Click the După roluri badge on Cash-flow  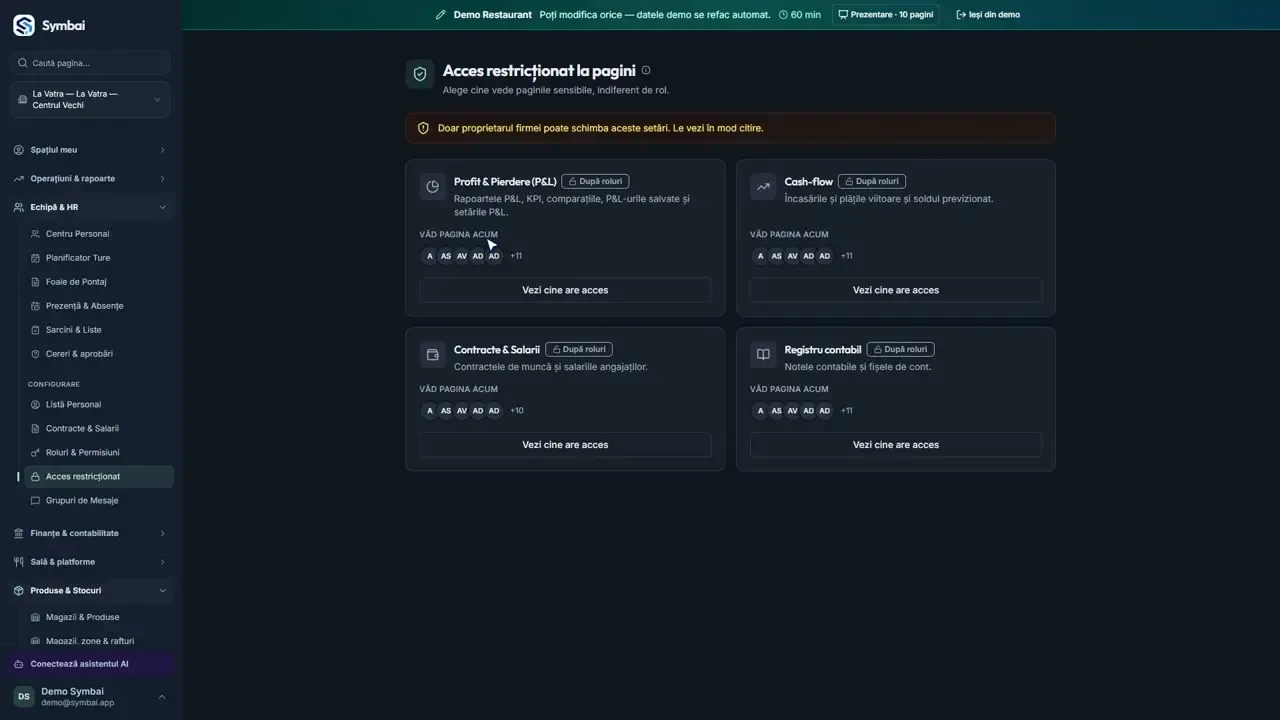[871, 182]
